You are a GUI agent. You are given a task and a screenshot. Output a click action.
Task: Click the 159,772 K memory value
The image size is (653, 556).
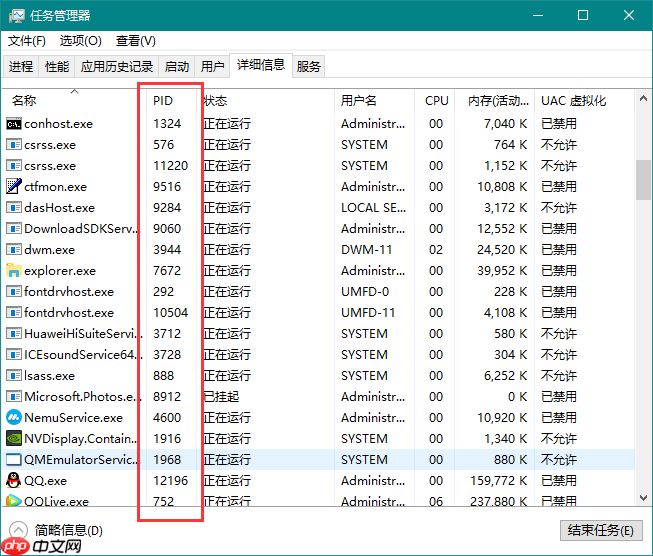point(498,481)
